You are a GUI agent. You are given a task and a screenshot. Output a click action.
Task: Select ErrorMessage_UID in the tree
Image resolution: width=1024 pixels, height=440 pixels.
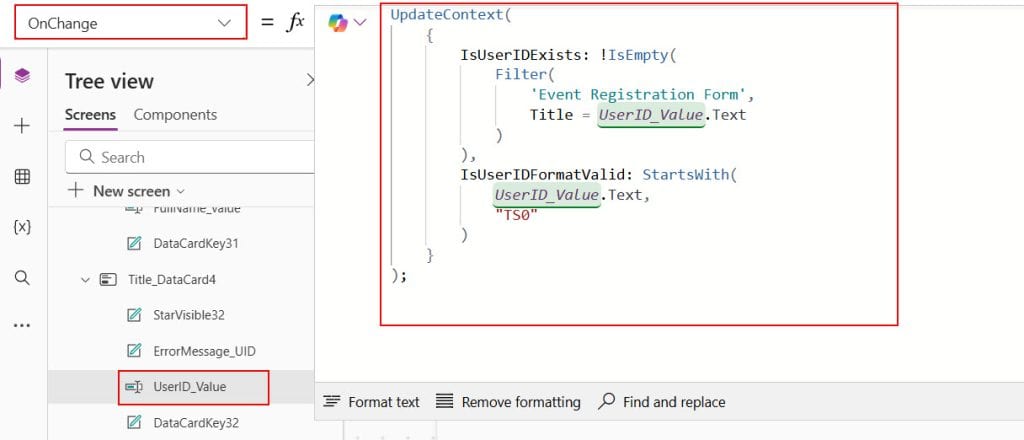click(204, 351)
